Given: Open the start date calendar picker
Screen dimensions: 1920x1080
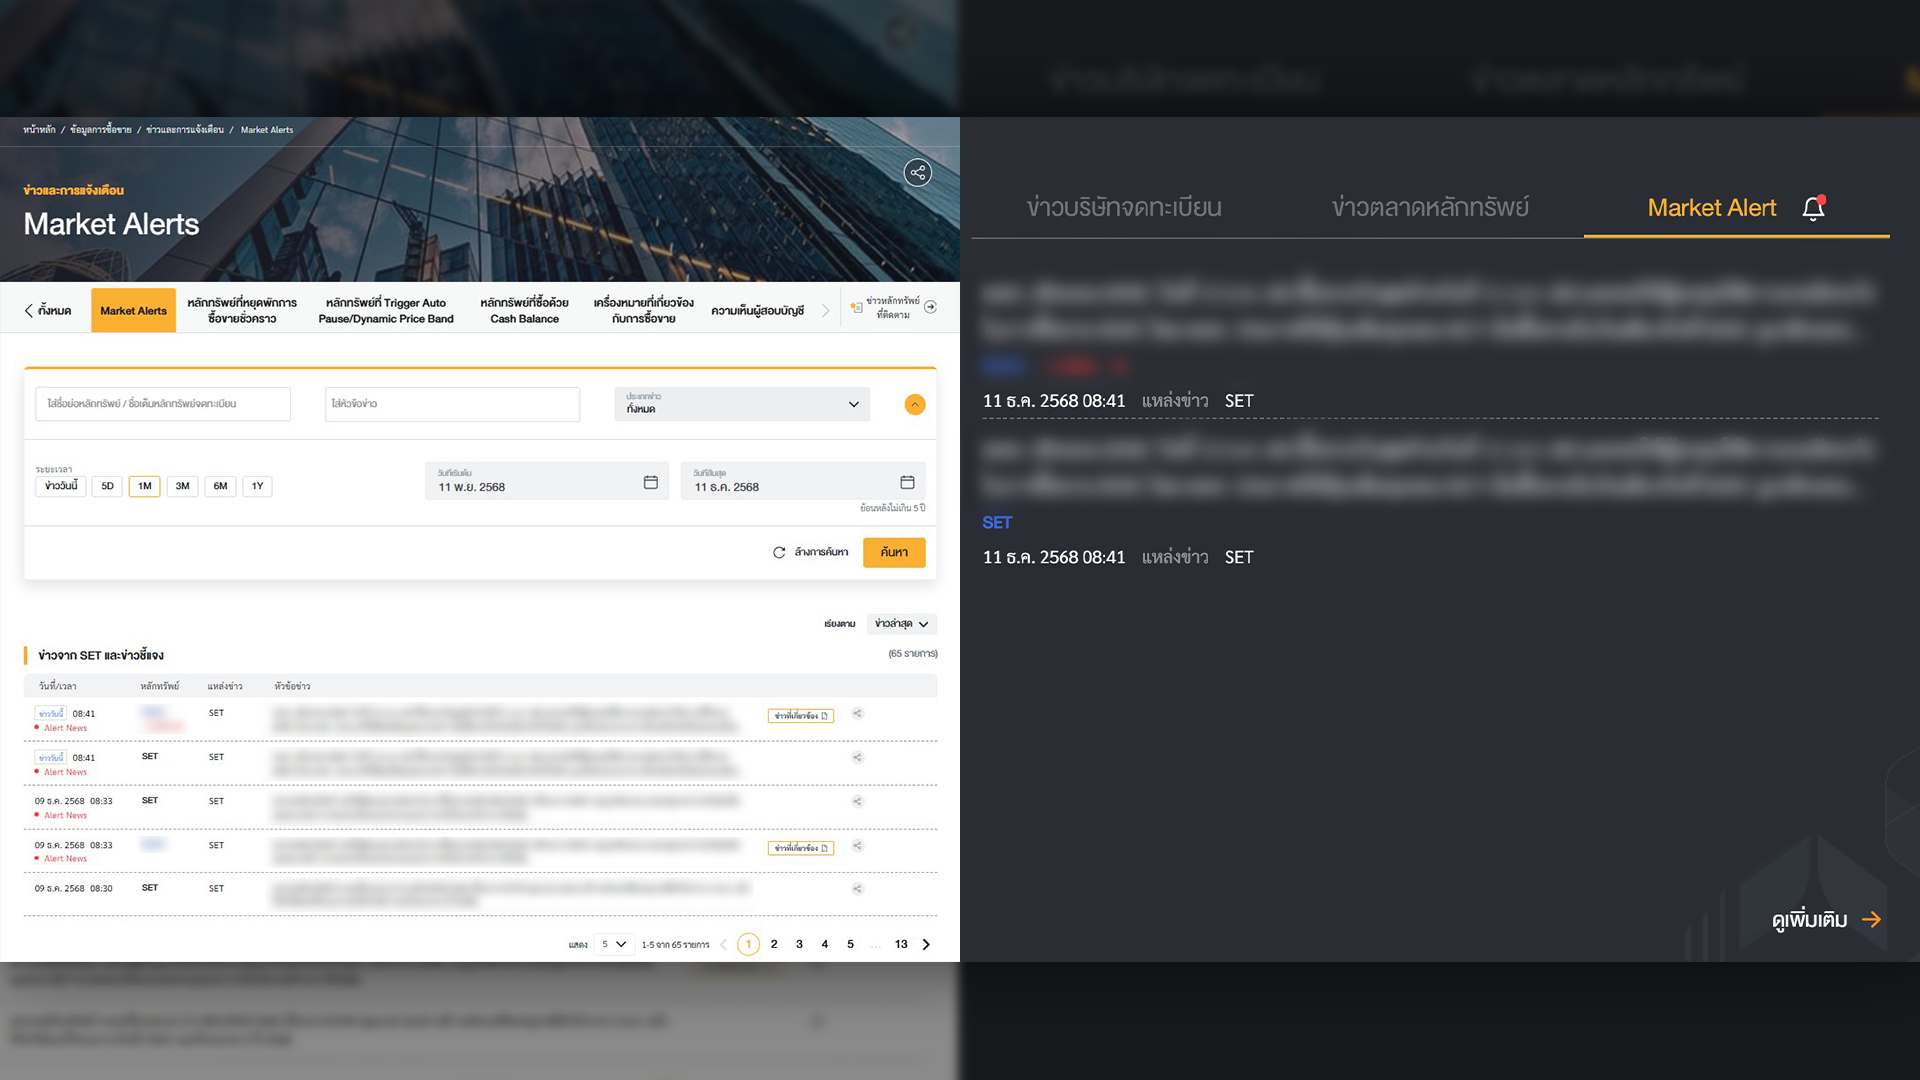Looking at the screenshot, I should pos(650,482).
